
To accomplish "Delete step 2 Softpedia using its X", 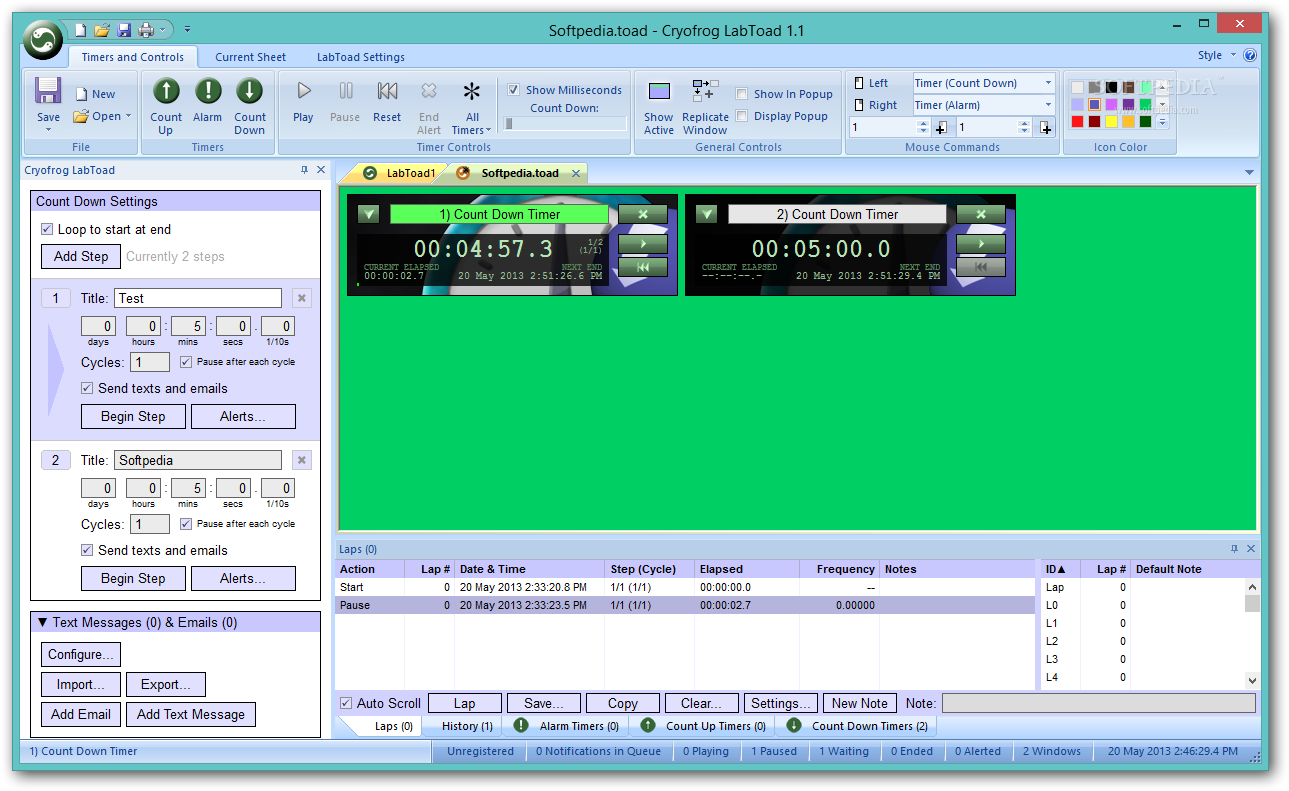I will click(302, 460).
